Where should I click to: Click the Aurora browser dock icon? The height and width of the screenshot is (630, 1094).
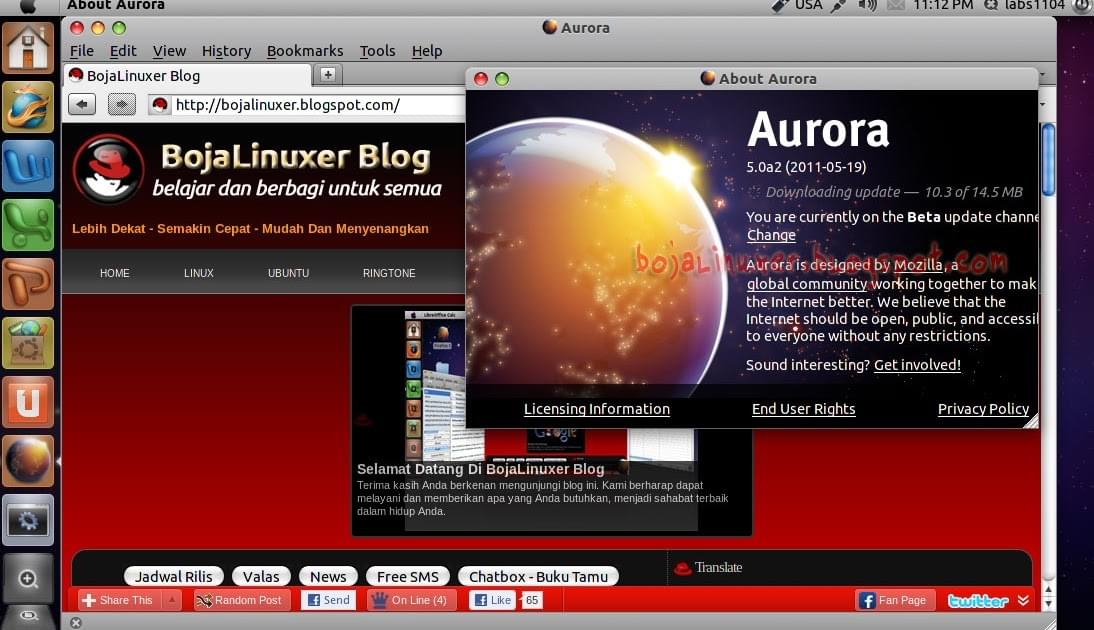(28, 460)
